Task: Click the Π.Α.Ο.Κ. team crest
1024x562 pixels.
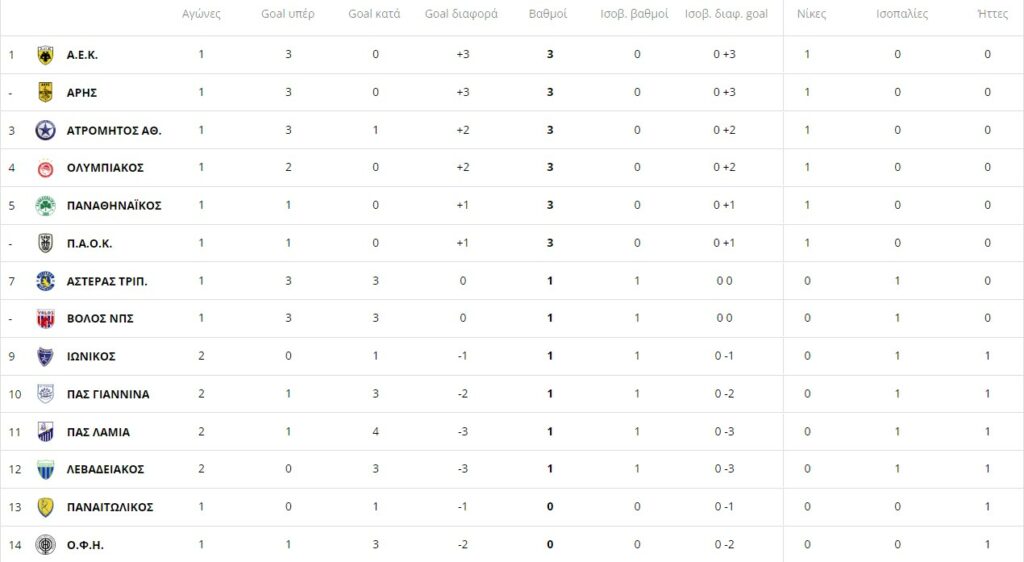Action: pos(45,243)
